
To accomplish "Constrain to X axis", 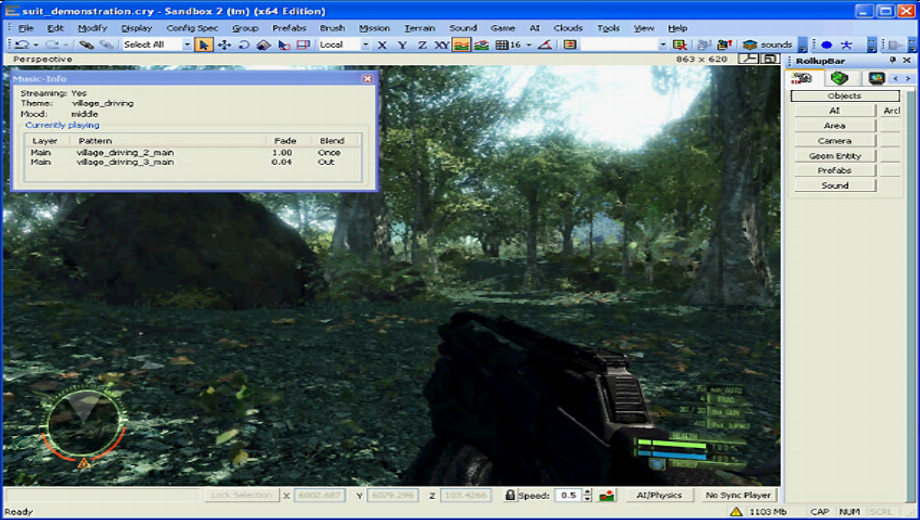I will click(x=382, y=45).
